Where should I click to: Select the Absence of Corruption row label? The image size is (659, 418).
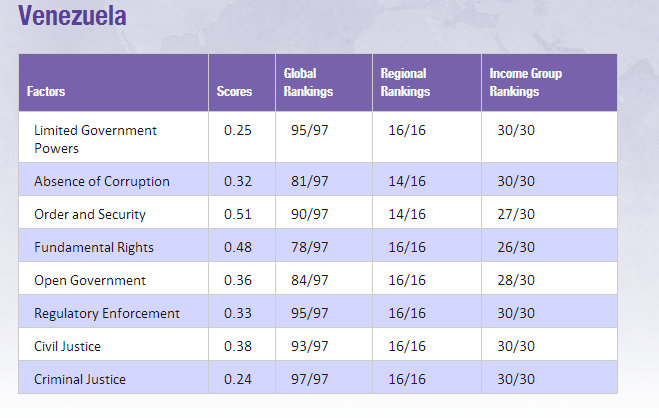[102, 181]
